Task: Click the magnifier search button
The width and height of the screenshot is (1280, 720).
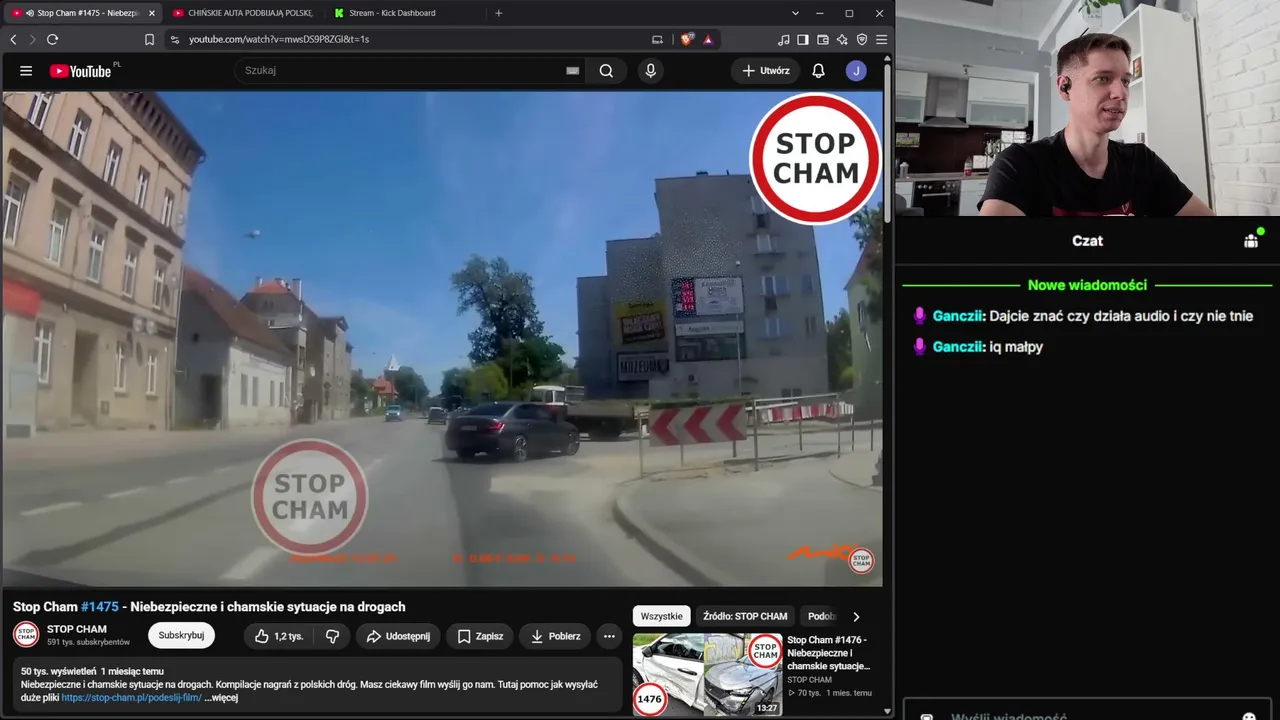Action: tap(606, 71)
